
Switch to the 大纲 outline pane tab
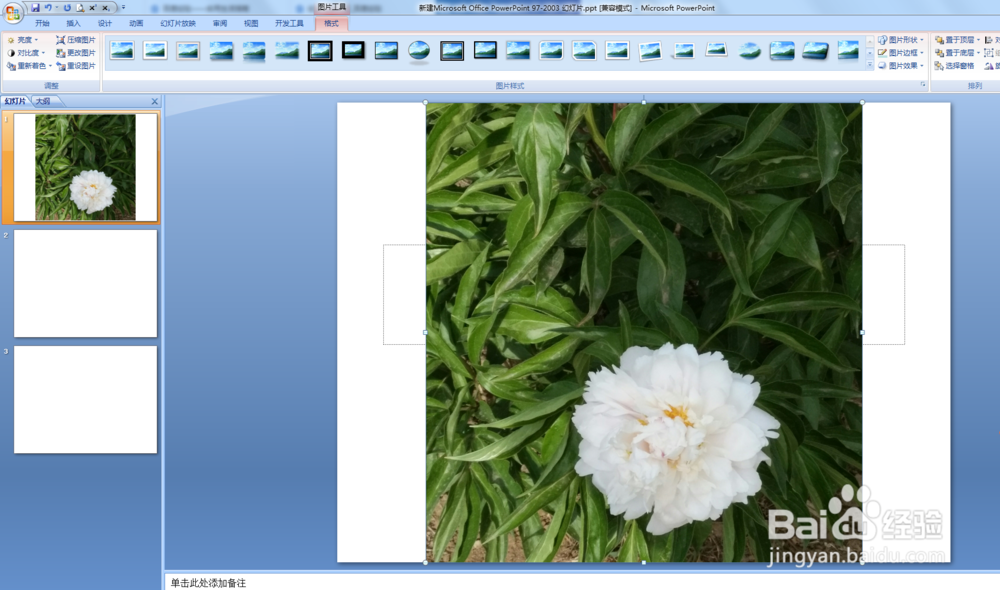[x=43, y=101]
